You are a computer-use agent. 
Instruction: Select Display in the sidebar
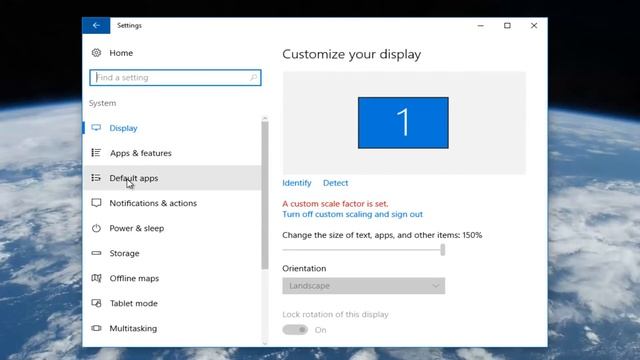point(171,128)
